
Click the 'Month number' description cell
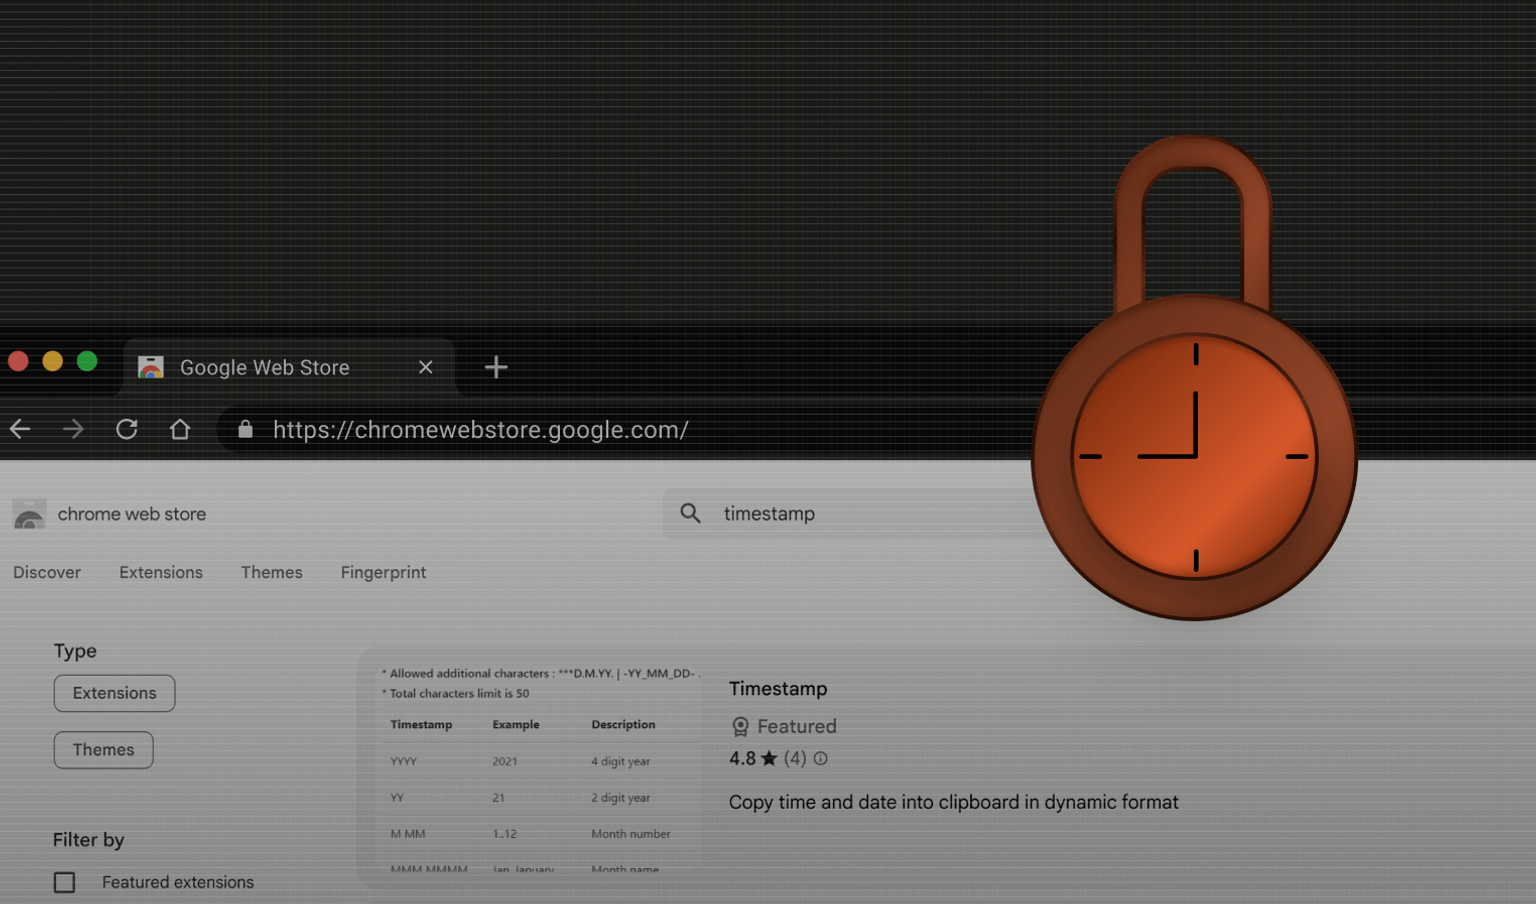pyautogui.click(x=630, y=833)
